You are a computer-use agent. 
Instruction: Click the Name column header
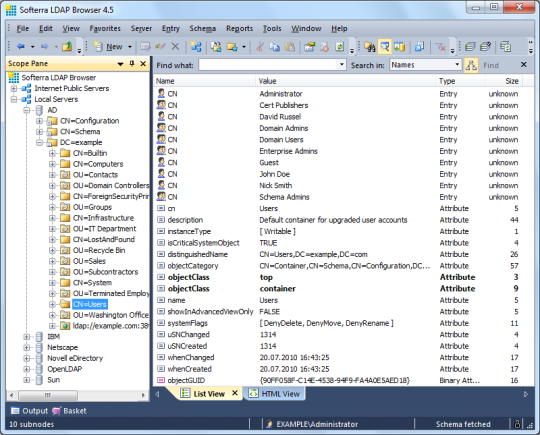click(x=205, y=81)
